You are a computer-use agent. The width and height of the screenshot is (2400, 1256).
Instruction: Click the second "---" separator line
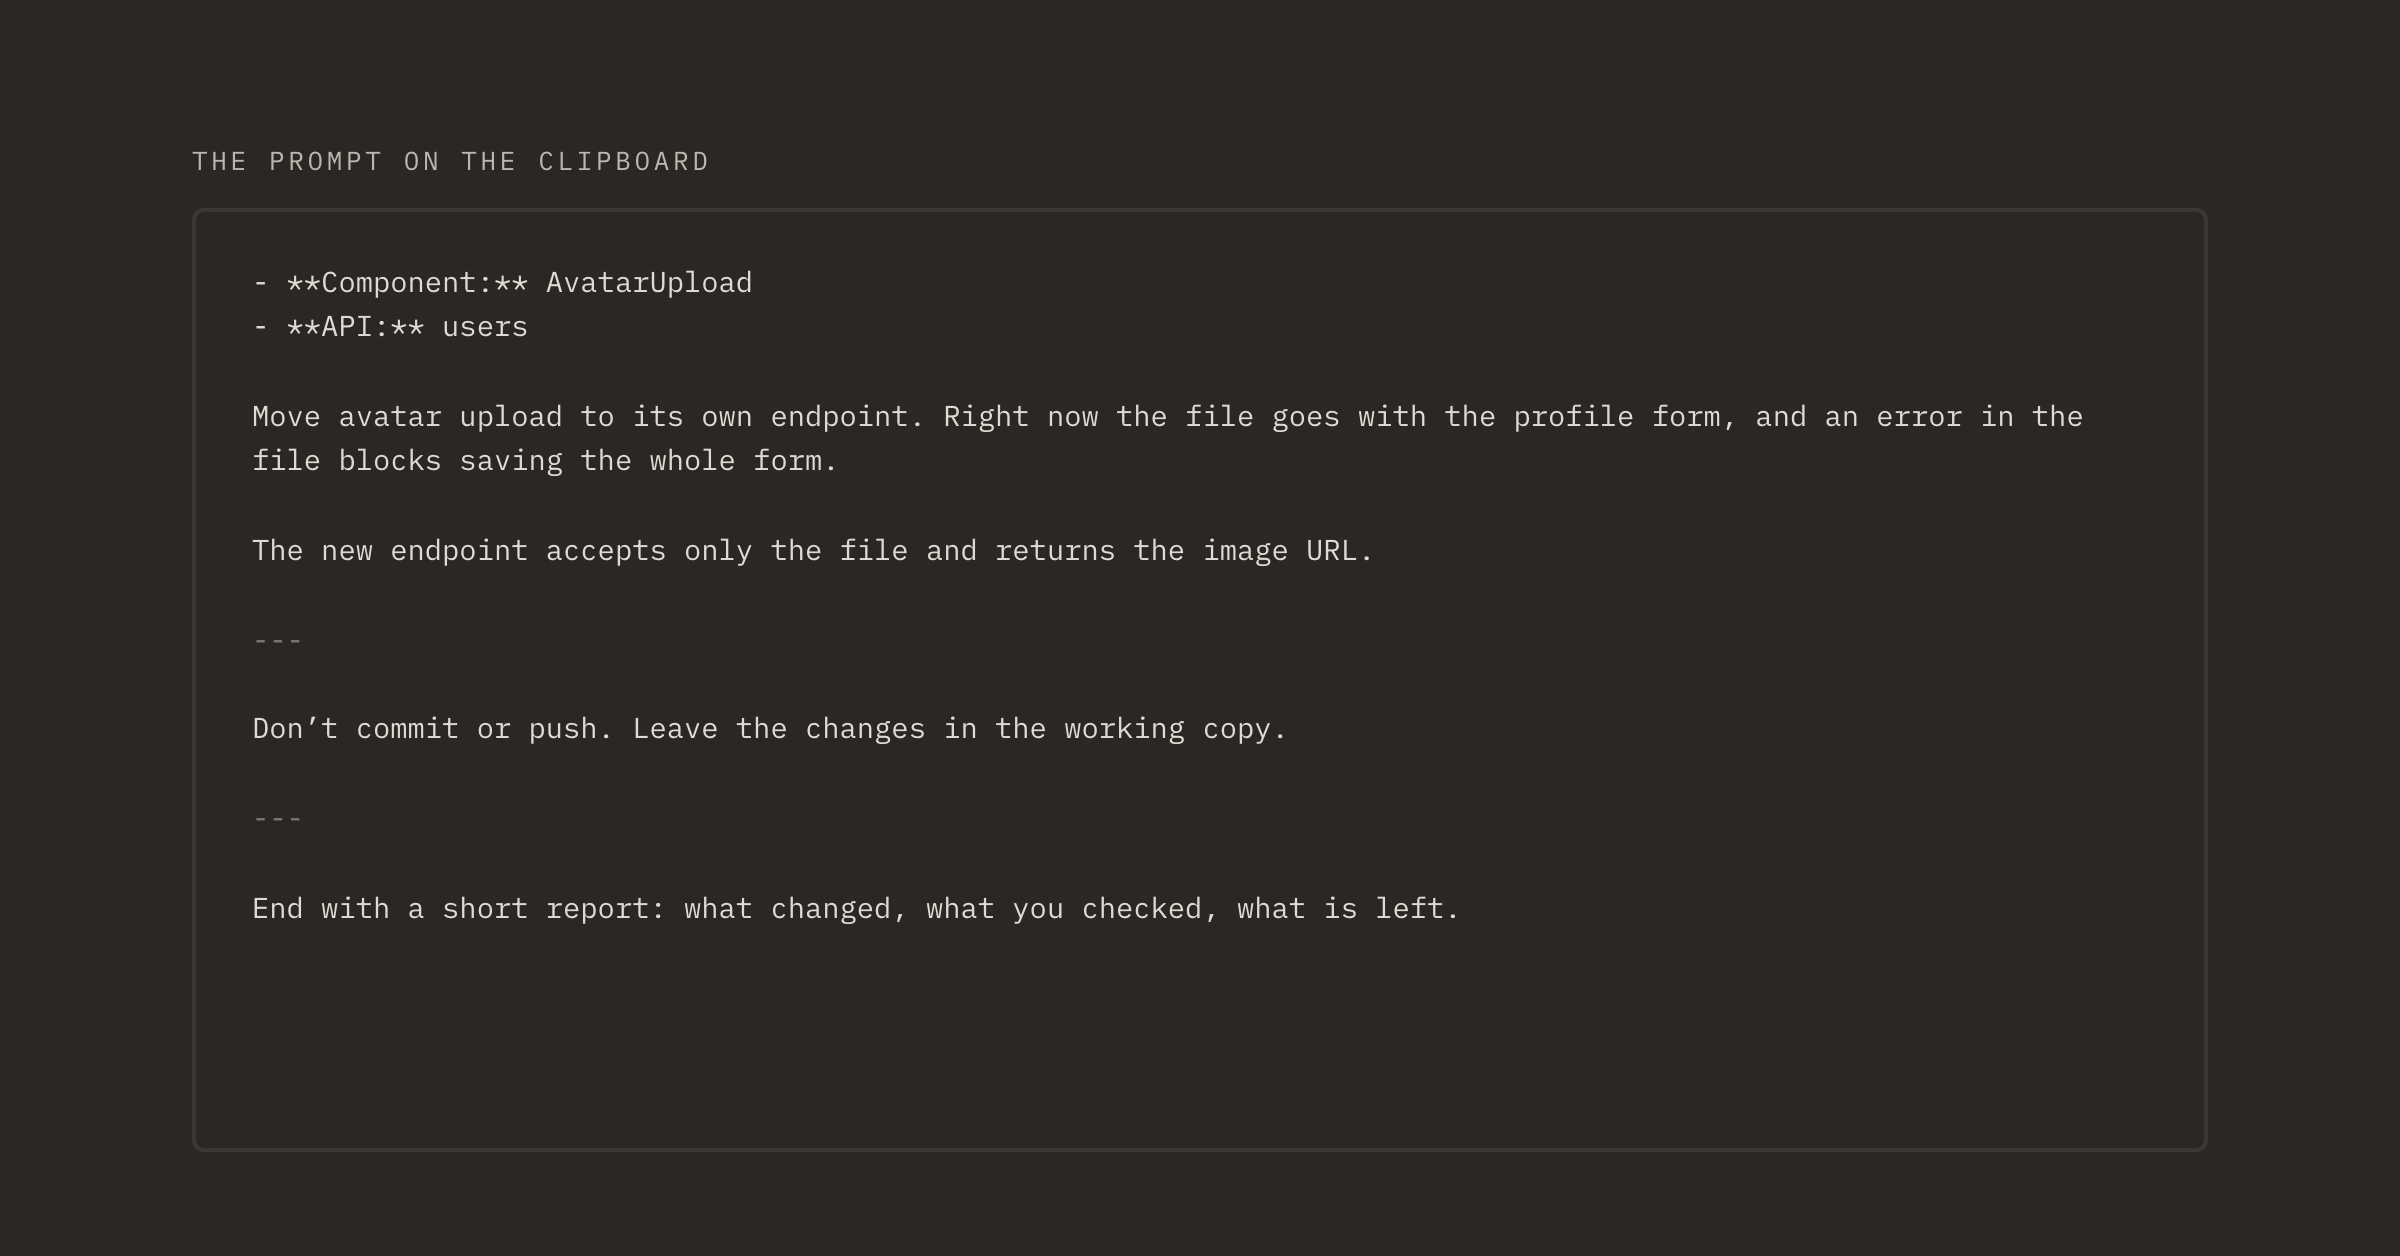(x=278, y=819)
